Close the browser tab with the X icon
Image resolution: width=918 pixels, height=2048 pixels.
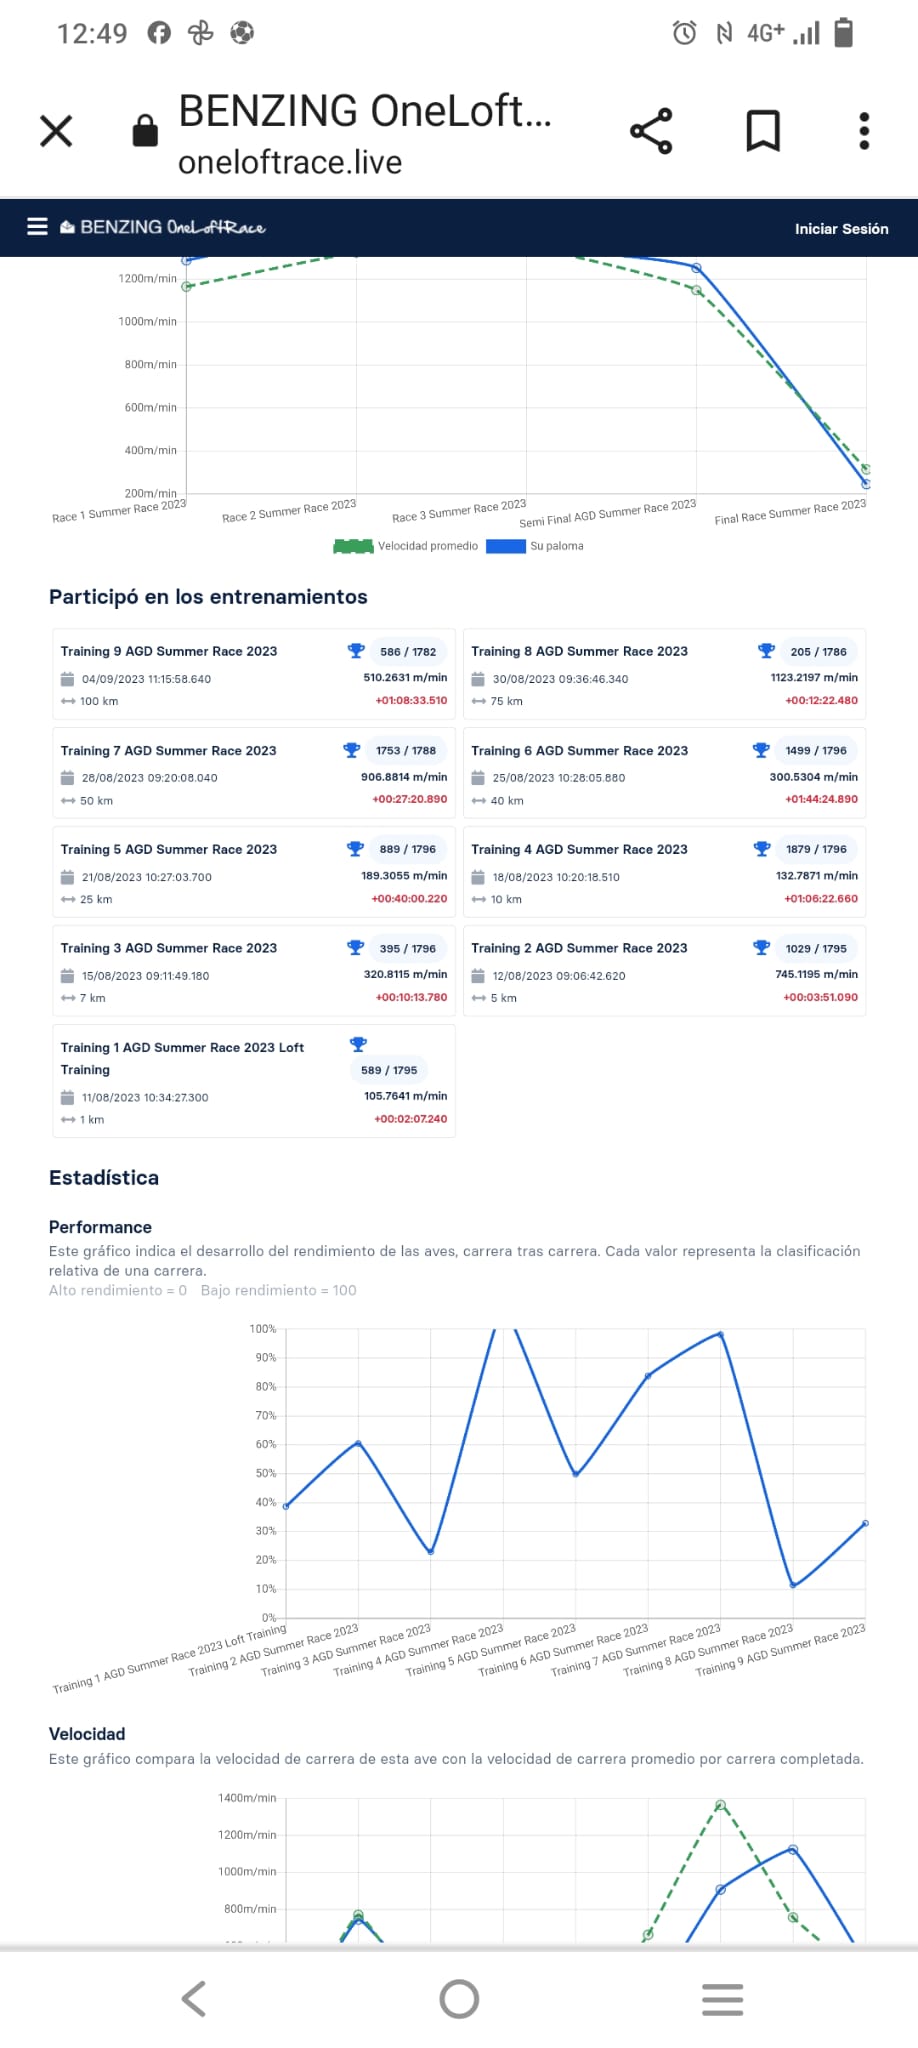[56, 131]
